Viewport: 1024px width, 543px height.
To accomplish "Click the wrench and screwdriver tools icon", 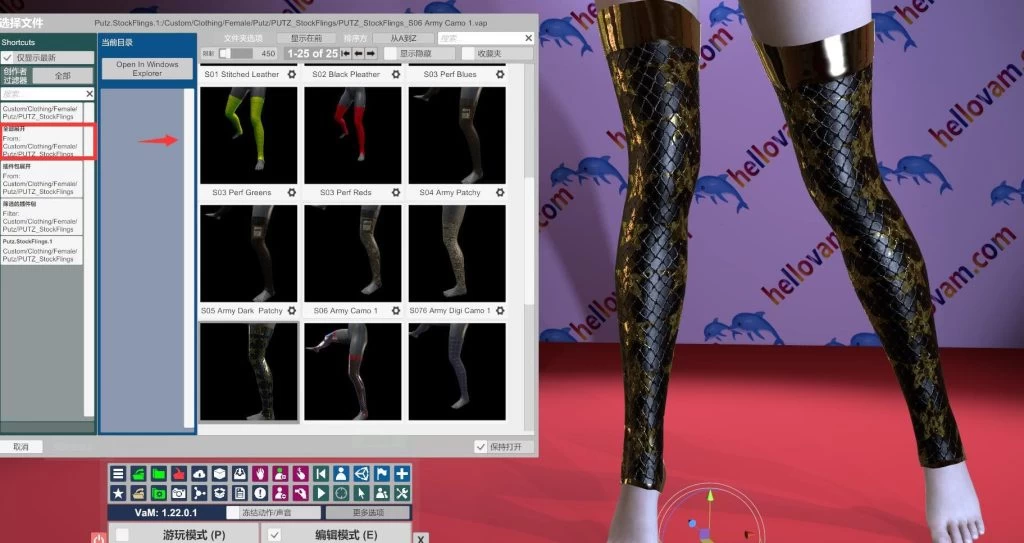I will coord(402,493).
